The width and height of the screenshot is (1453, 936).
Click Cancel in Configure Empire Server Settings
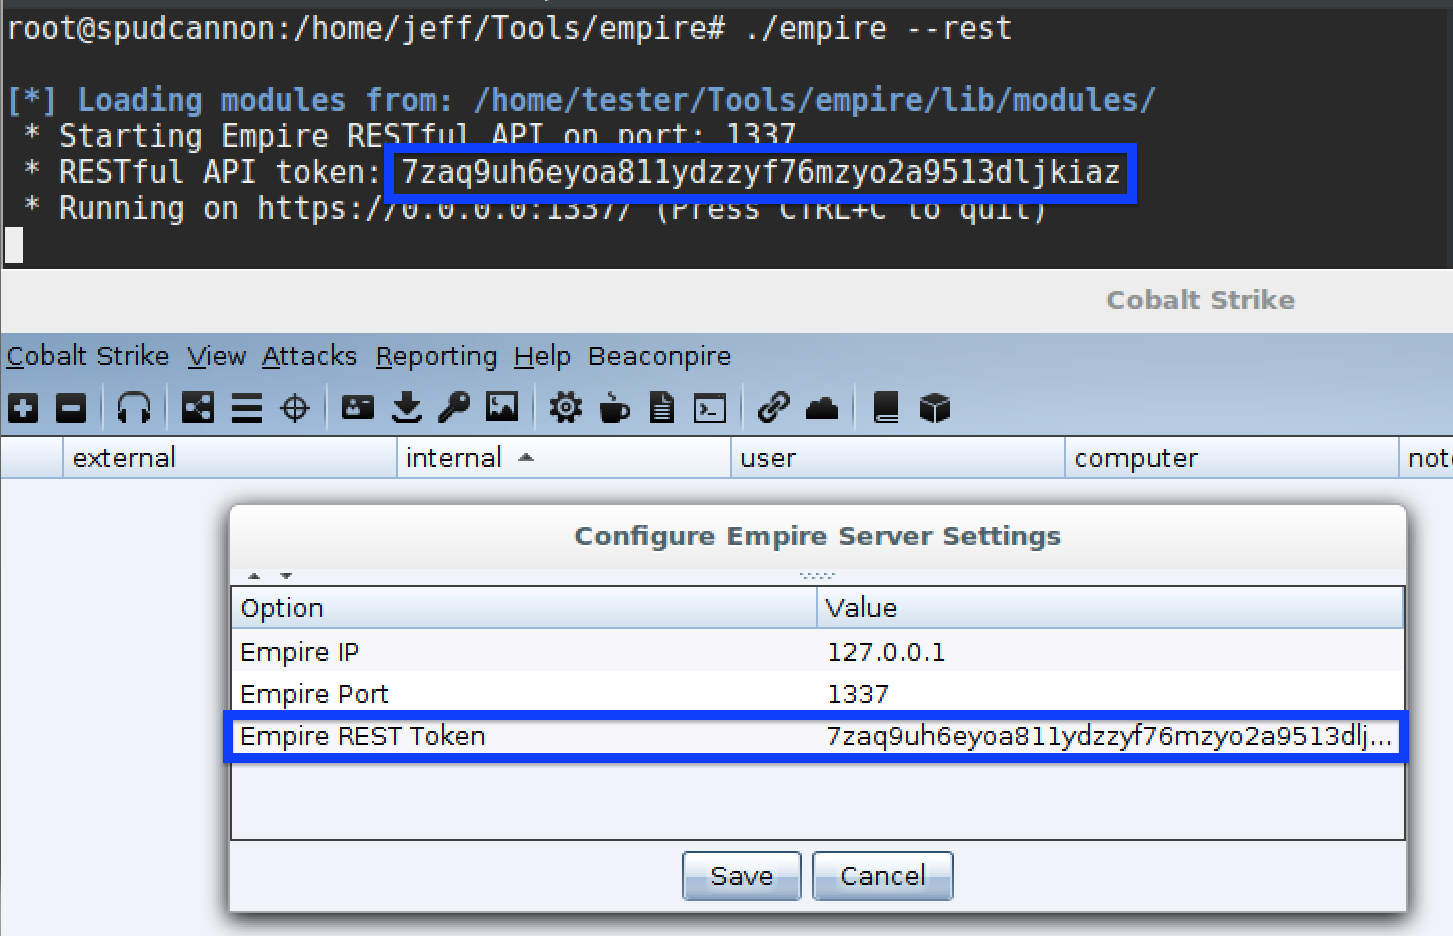pos(883,876)
